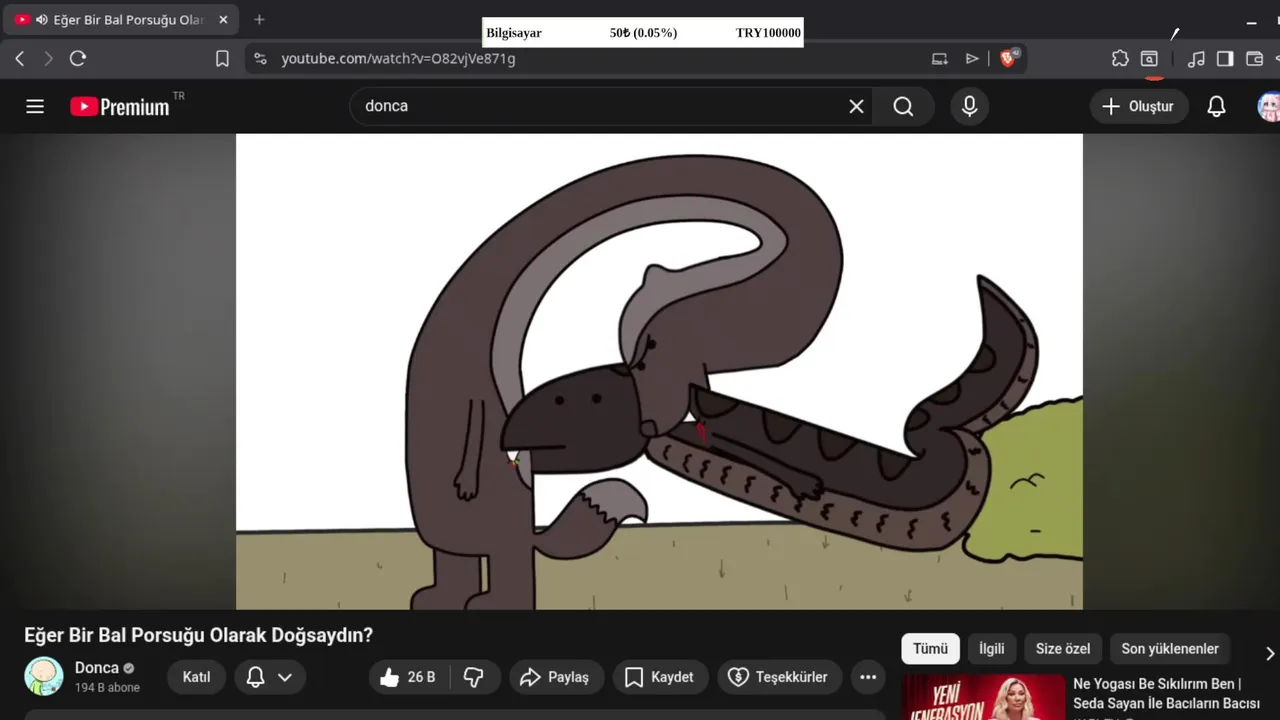
Task: Click the share/send arrow icon in the address bar
Action: click(x=972, y=59)
